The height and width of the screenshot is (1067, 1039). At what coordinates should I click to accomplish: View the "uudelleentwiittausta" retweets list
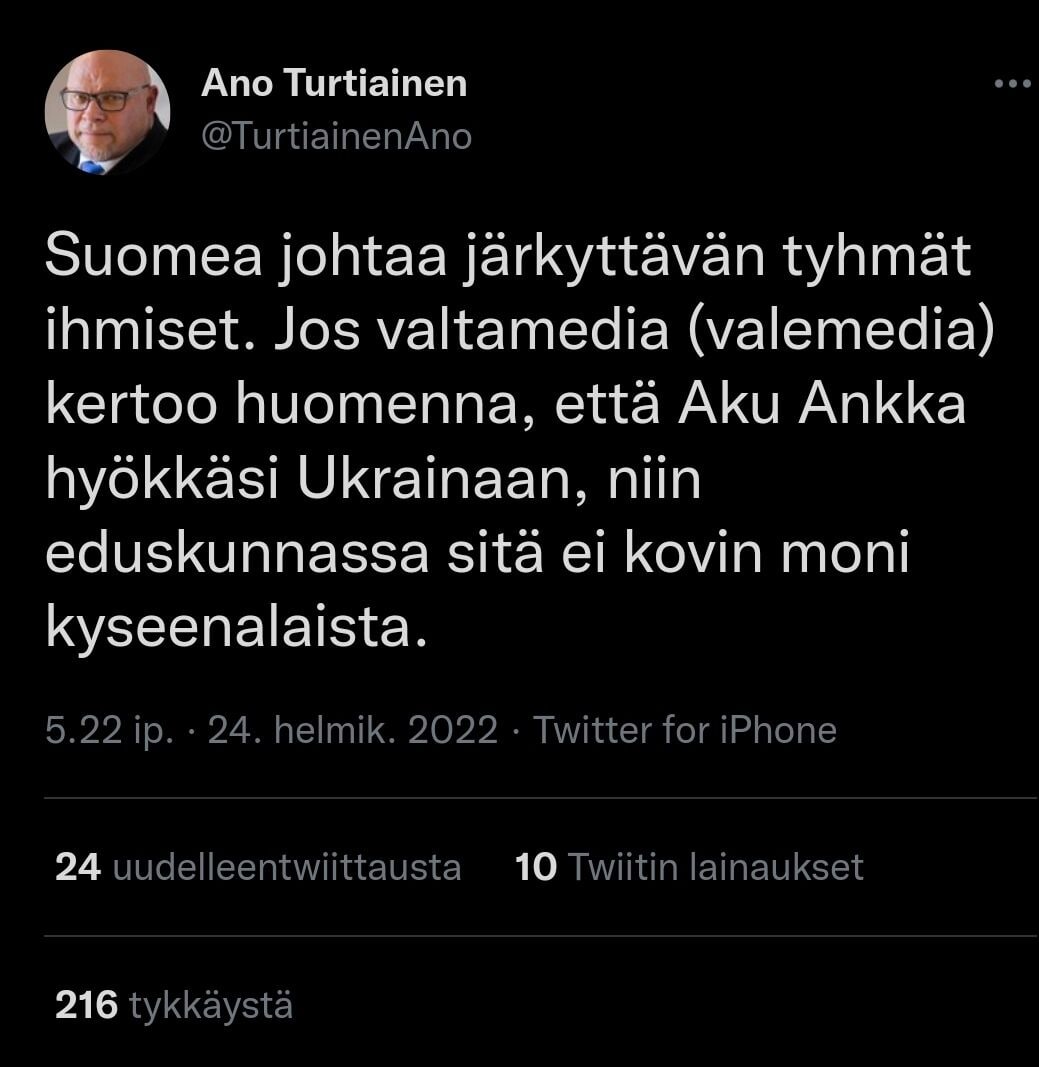point(287,867)
